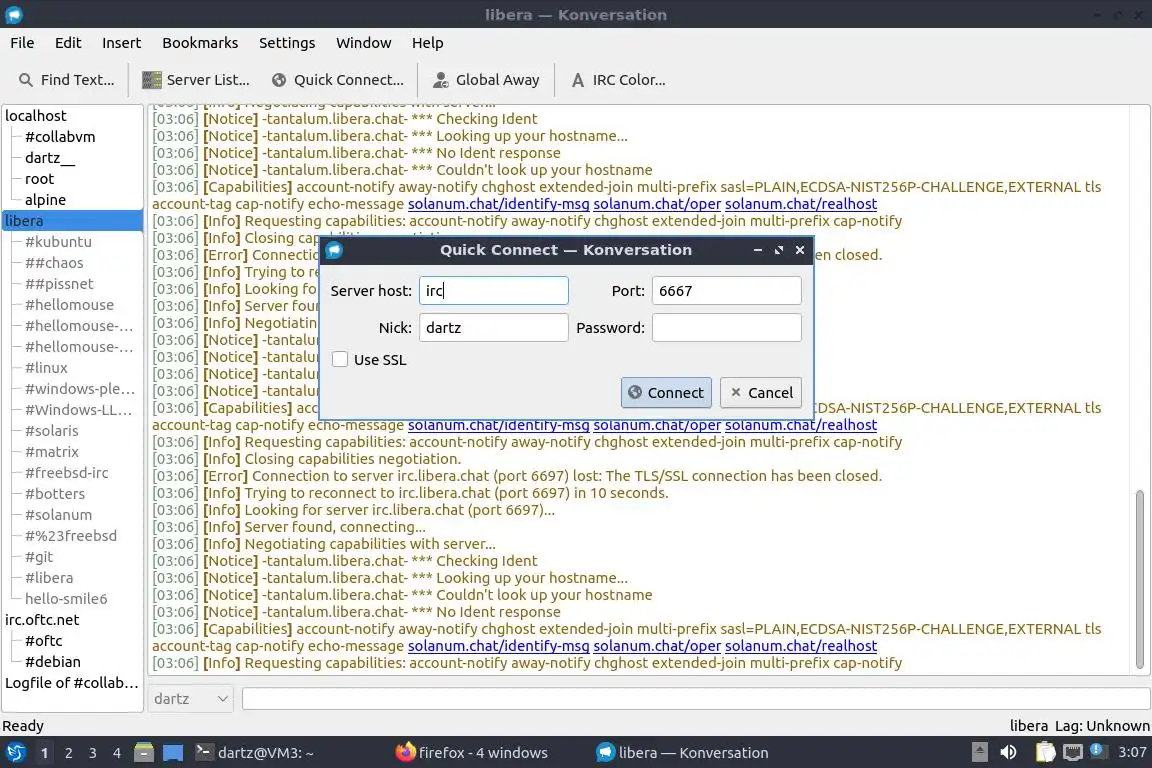Viewport: 1152px width, 768px height.
Task: Click the Connect button in Quick Connect
Action: [666, 392]
